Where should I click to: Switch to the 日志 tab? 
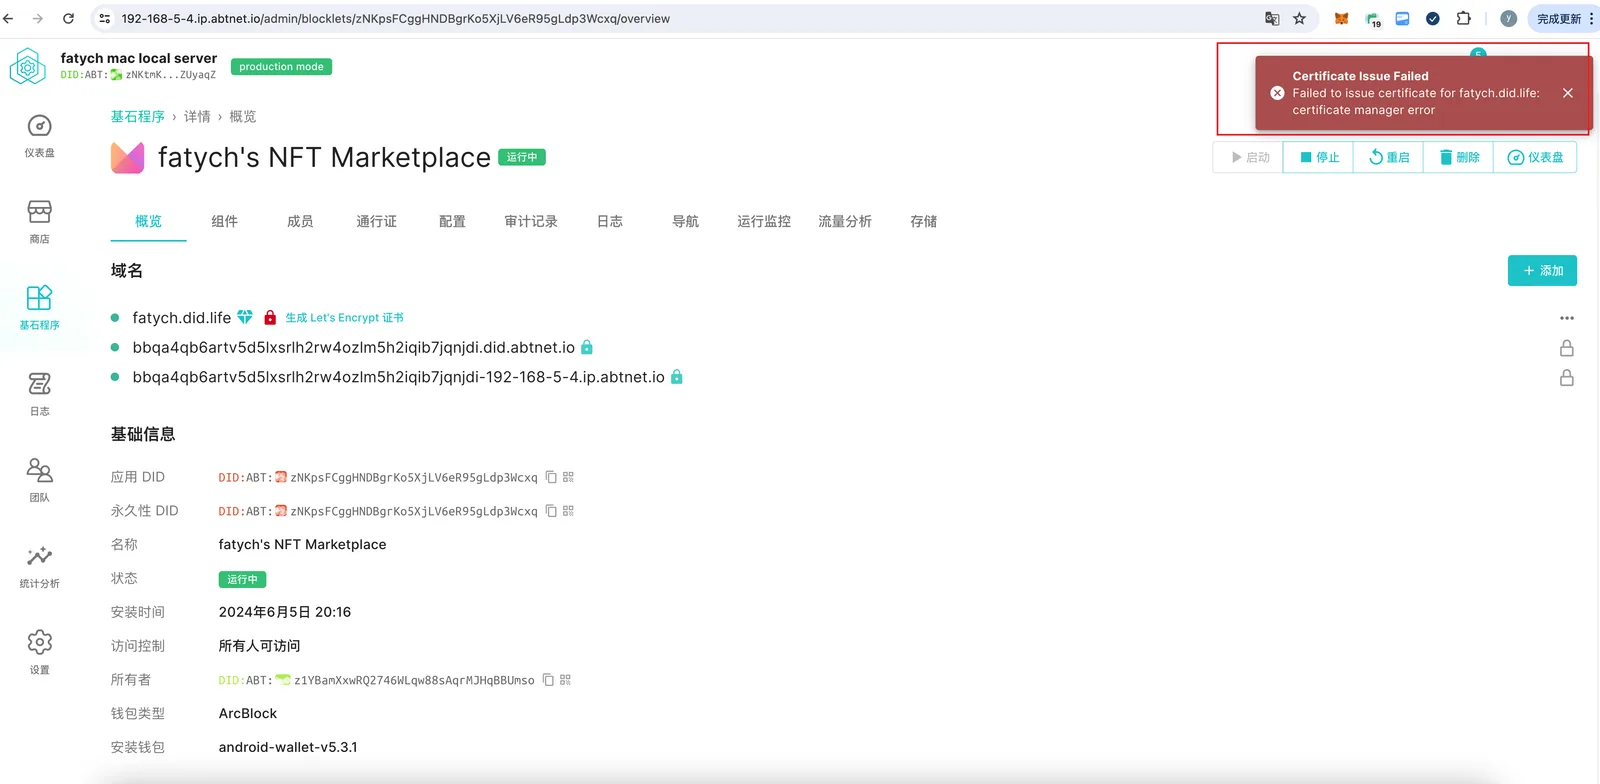click(610, 221)
